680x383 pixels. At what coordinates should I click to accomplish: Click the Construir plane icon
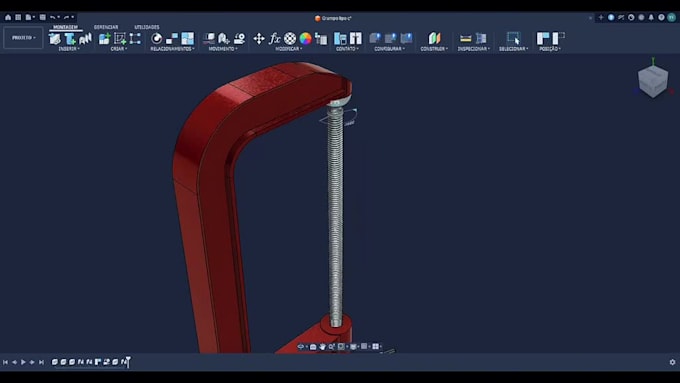(x=434, y=39)
